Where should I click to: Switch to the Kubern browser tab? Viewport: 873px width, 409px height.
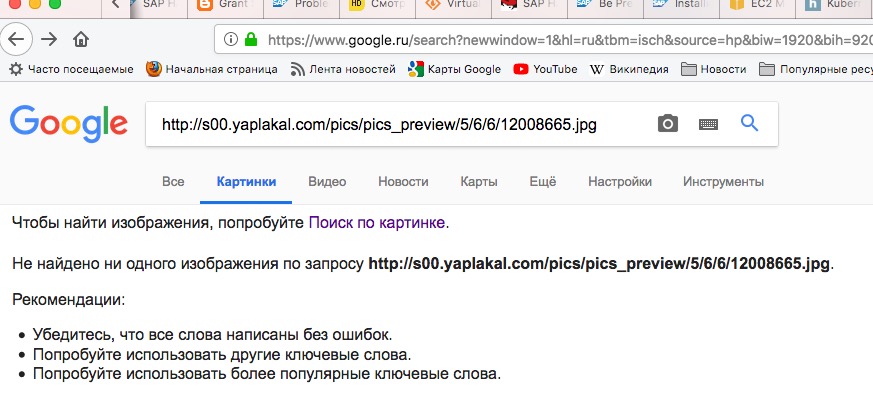[833, 6]
